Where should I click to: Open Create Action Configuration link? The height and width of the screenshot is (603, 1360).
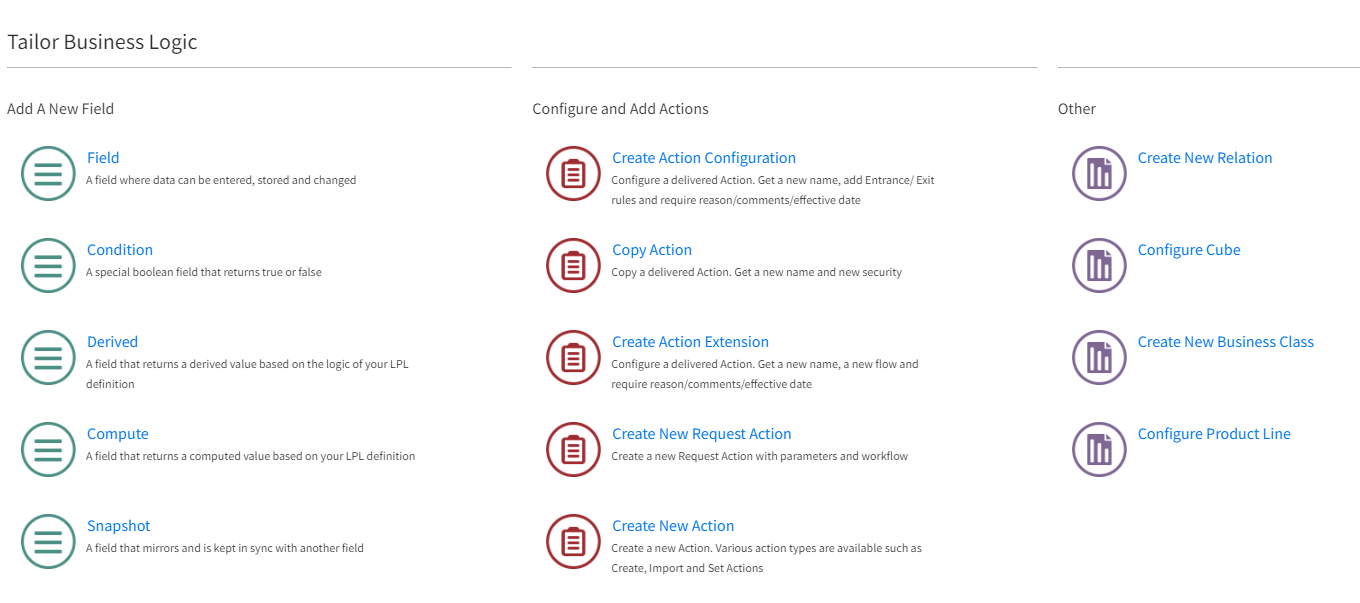point(704,158)
